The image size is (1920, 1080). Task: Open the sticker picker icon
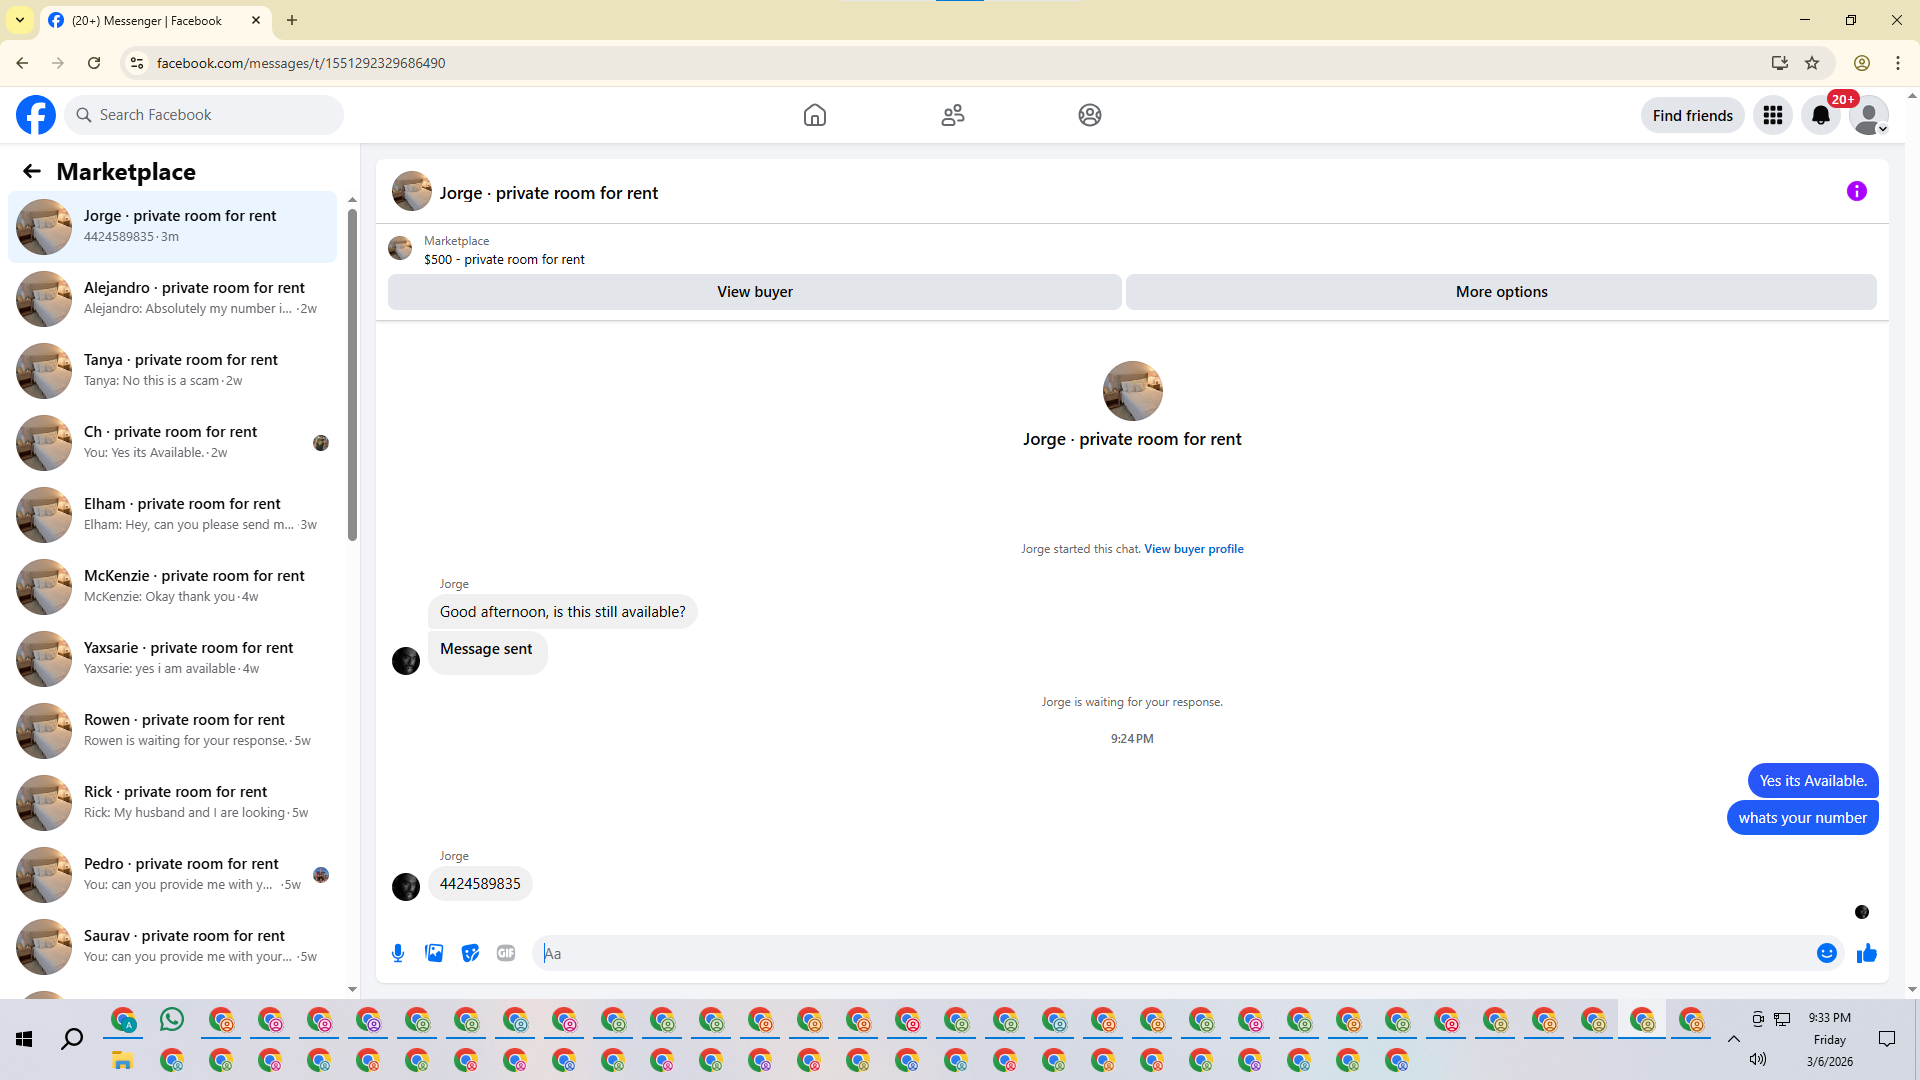click(x=470, y=953)
